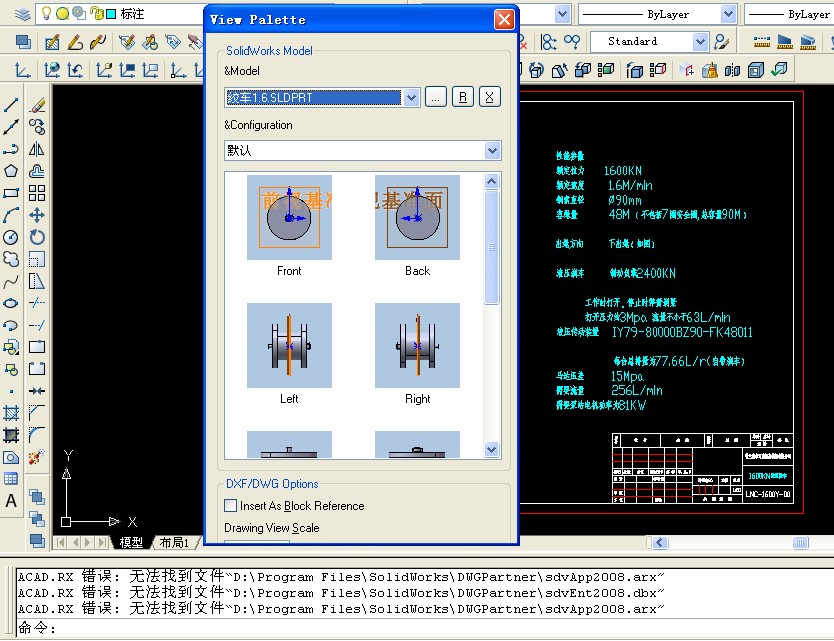
Task: Switch to the 布局1 layout tab
Action: pyautogui.click(x=174, y=542)
